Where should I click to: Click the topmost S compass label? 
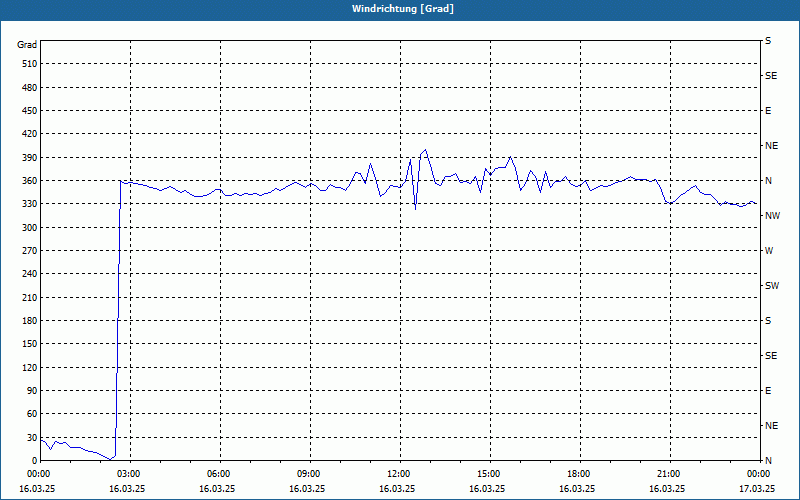coord(768,41)
